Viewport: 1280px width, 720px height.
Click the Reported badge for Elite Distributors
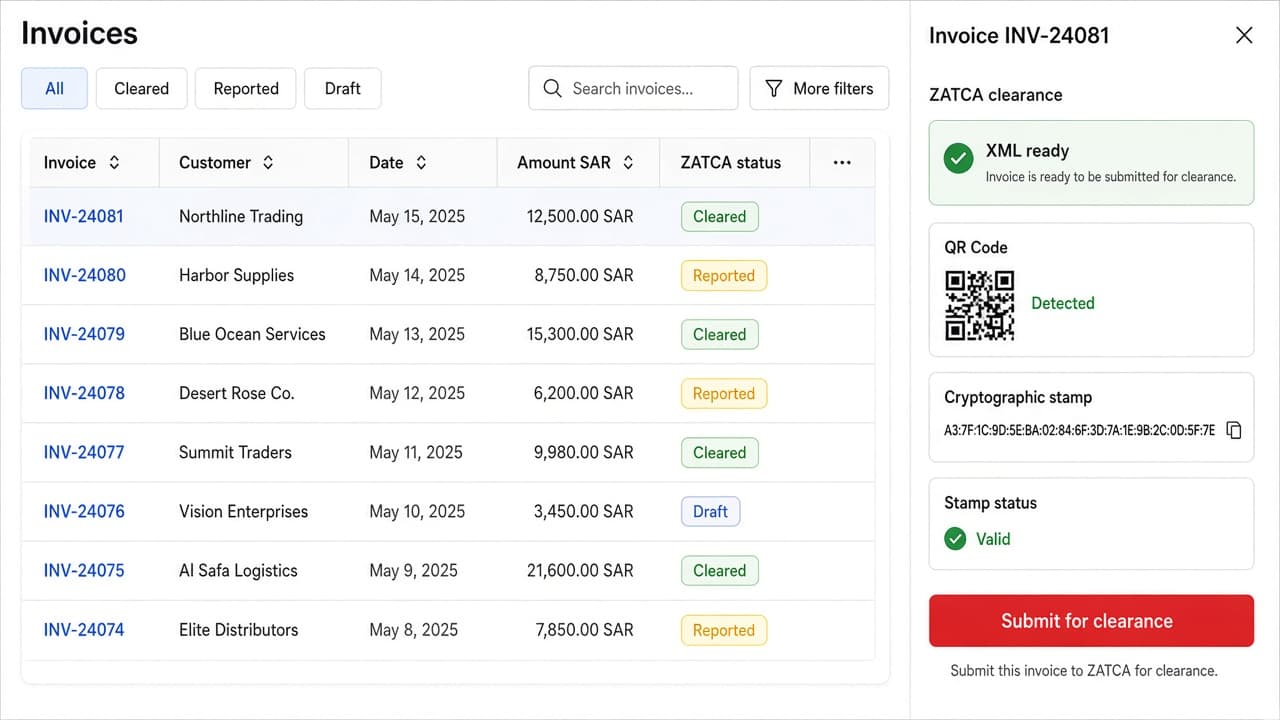[x=724, y=629]
